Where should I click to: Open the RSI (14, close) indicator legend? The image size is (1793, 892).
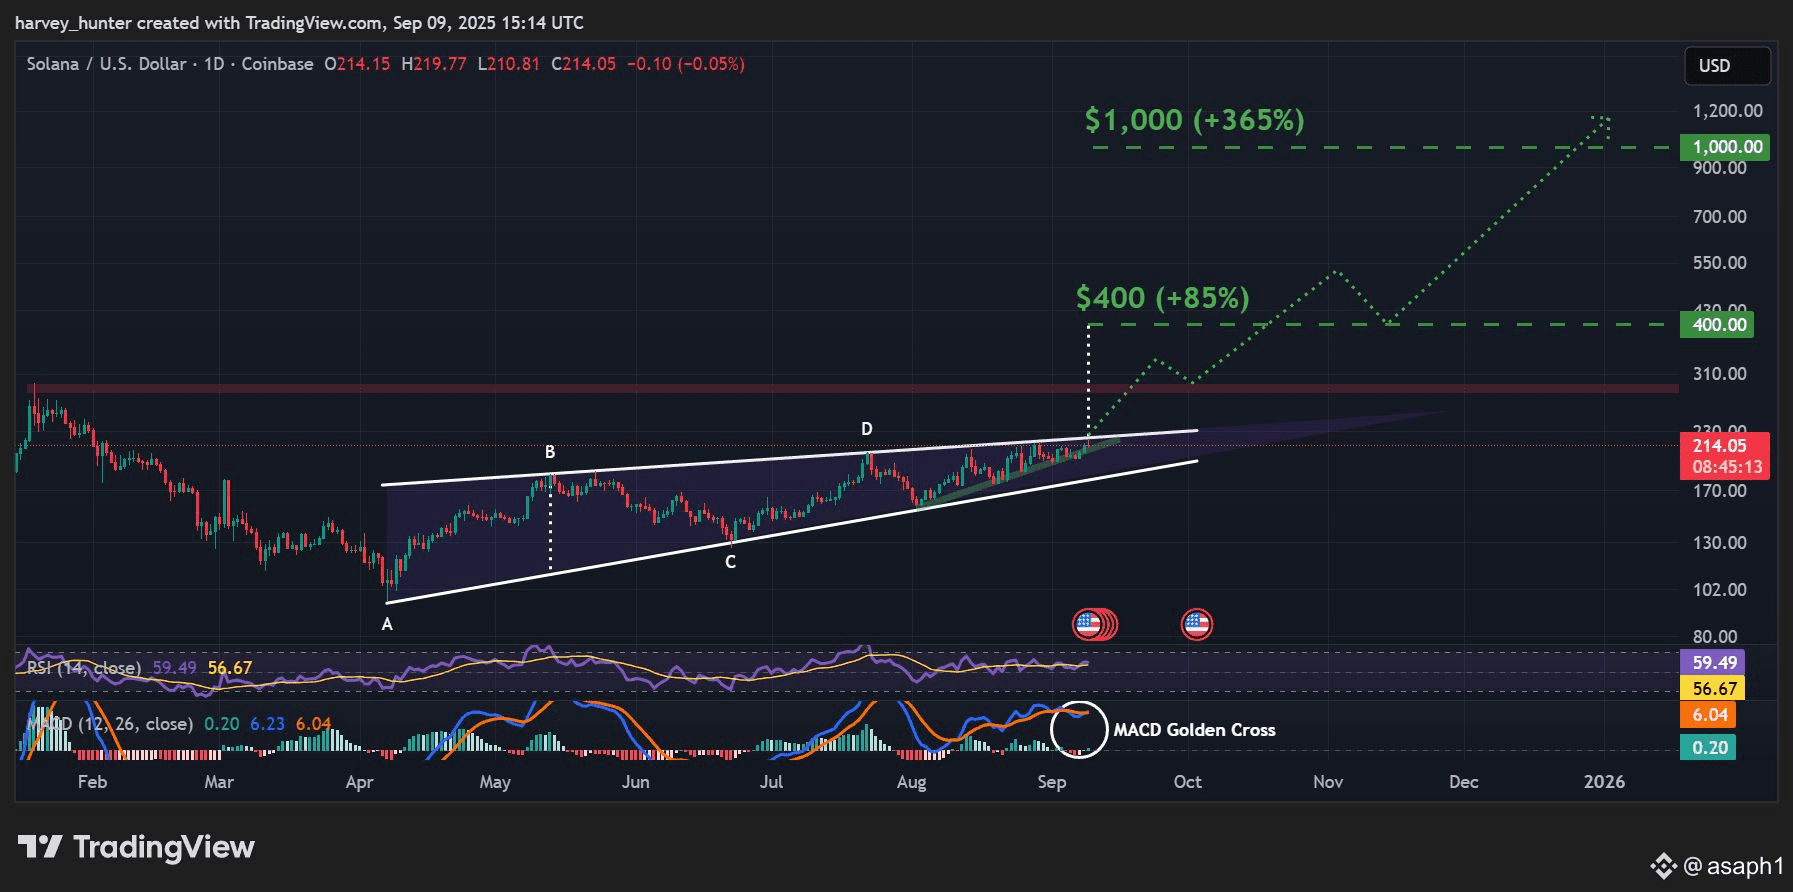(x=84, y=668)
